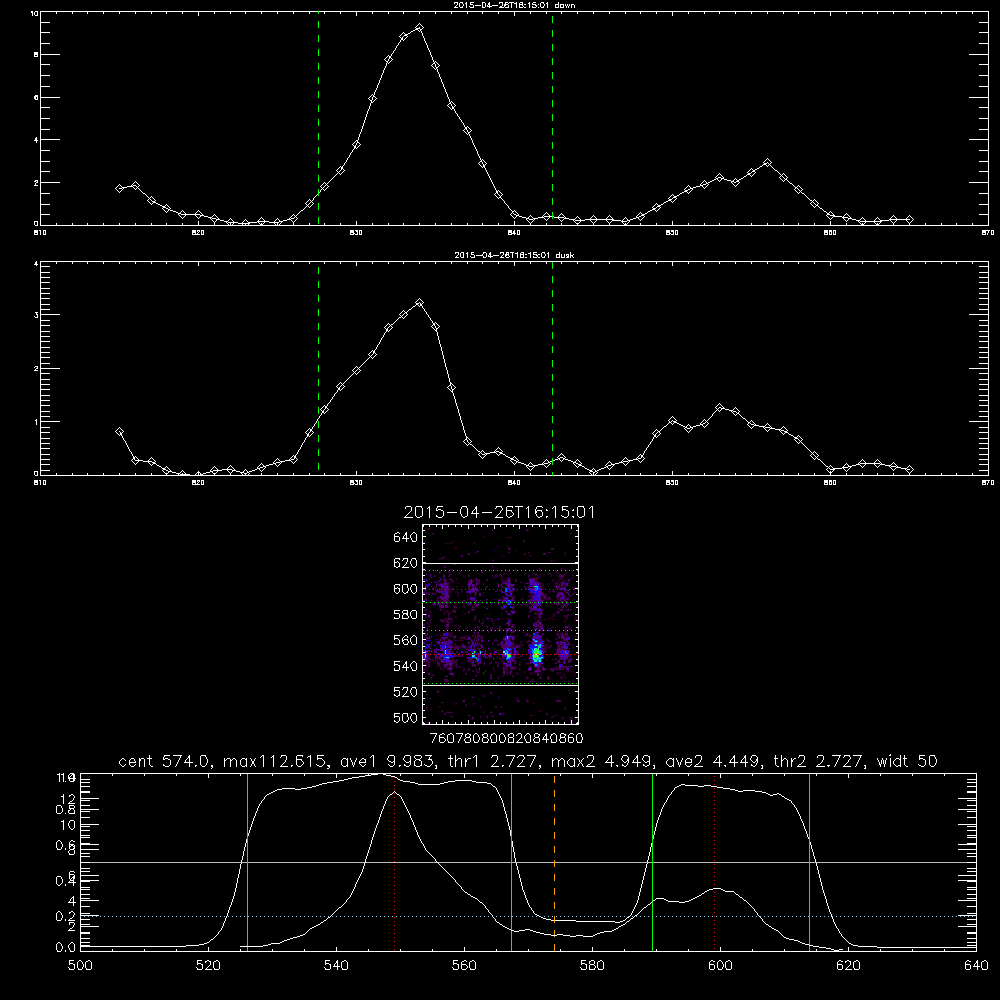Click the left green dashed line in the dusk plot

pos(318,369)
